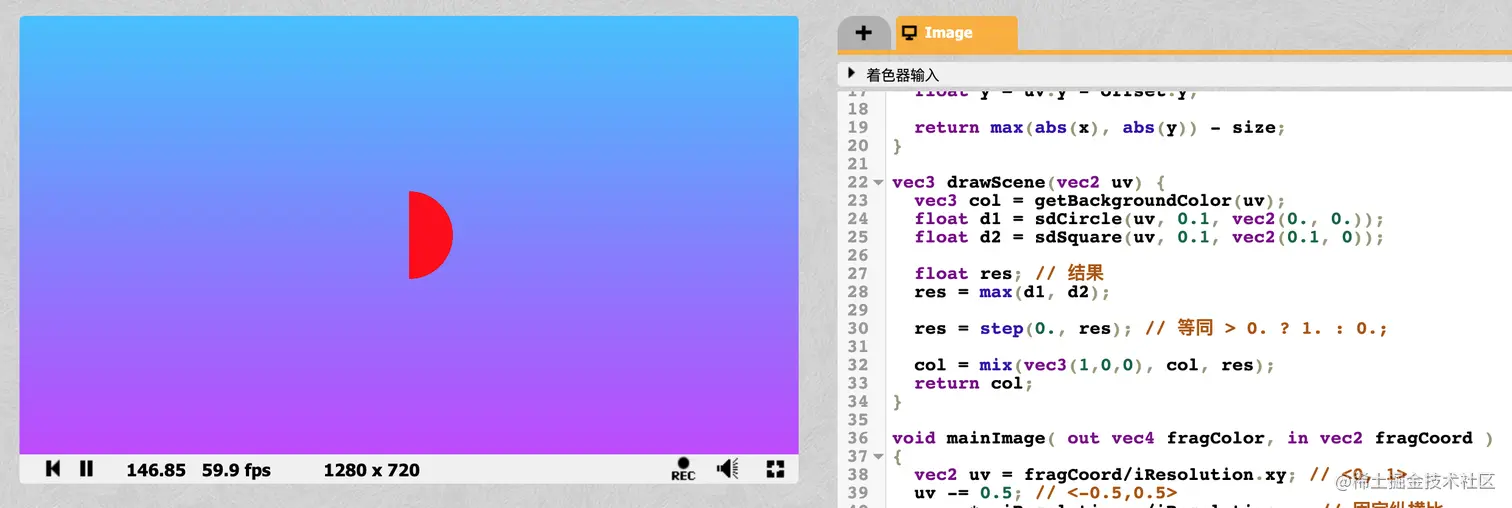Click the 146.85 time readout
The image size is (1512, 508).
point(156,470)
